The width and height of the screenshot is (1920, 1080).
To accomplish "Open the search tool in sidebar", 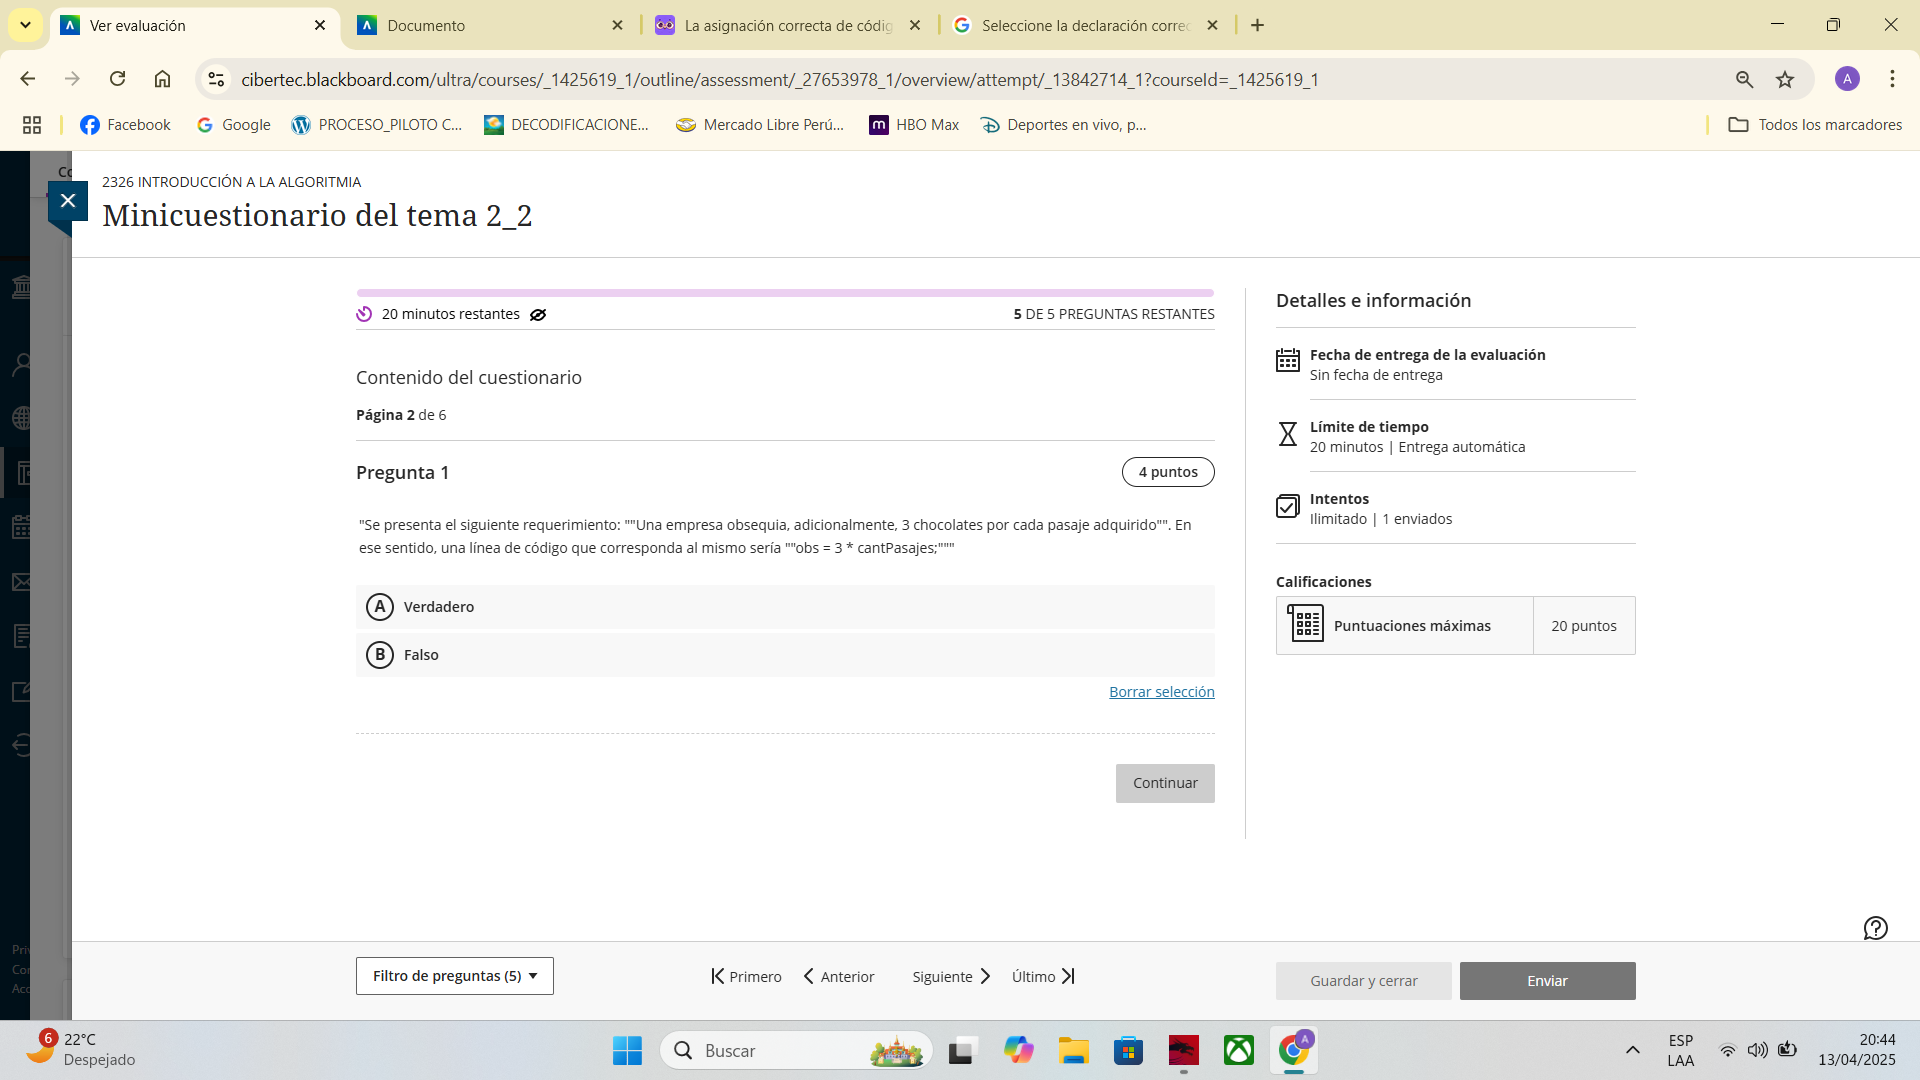I will [22, 363].
